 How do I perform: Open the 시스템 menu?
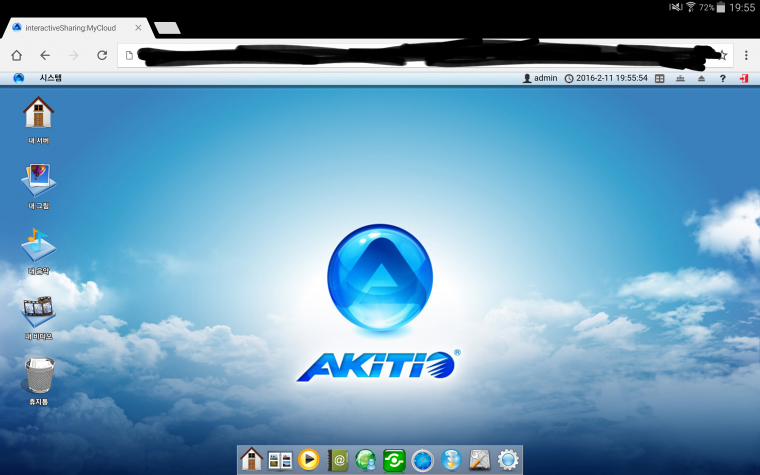(x=50, y=78)
